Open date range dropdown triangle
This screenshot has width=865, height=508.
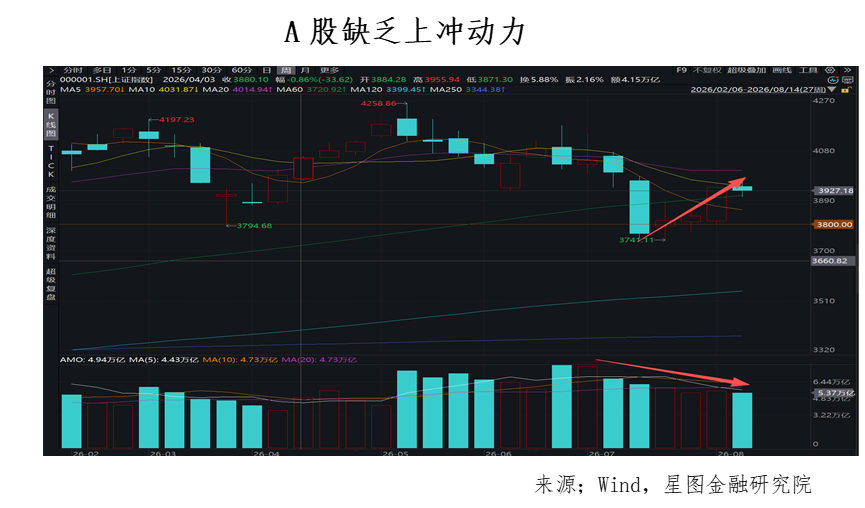coord(831,89)
